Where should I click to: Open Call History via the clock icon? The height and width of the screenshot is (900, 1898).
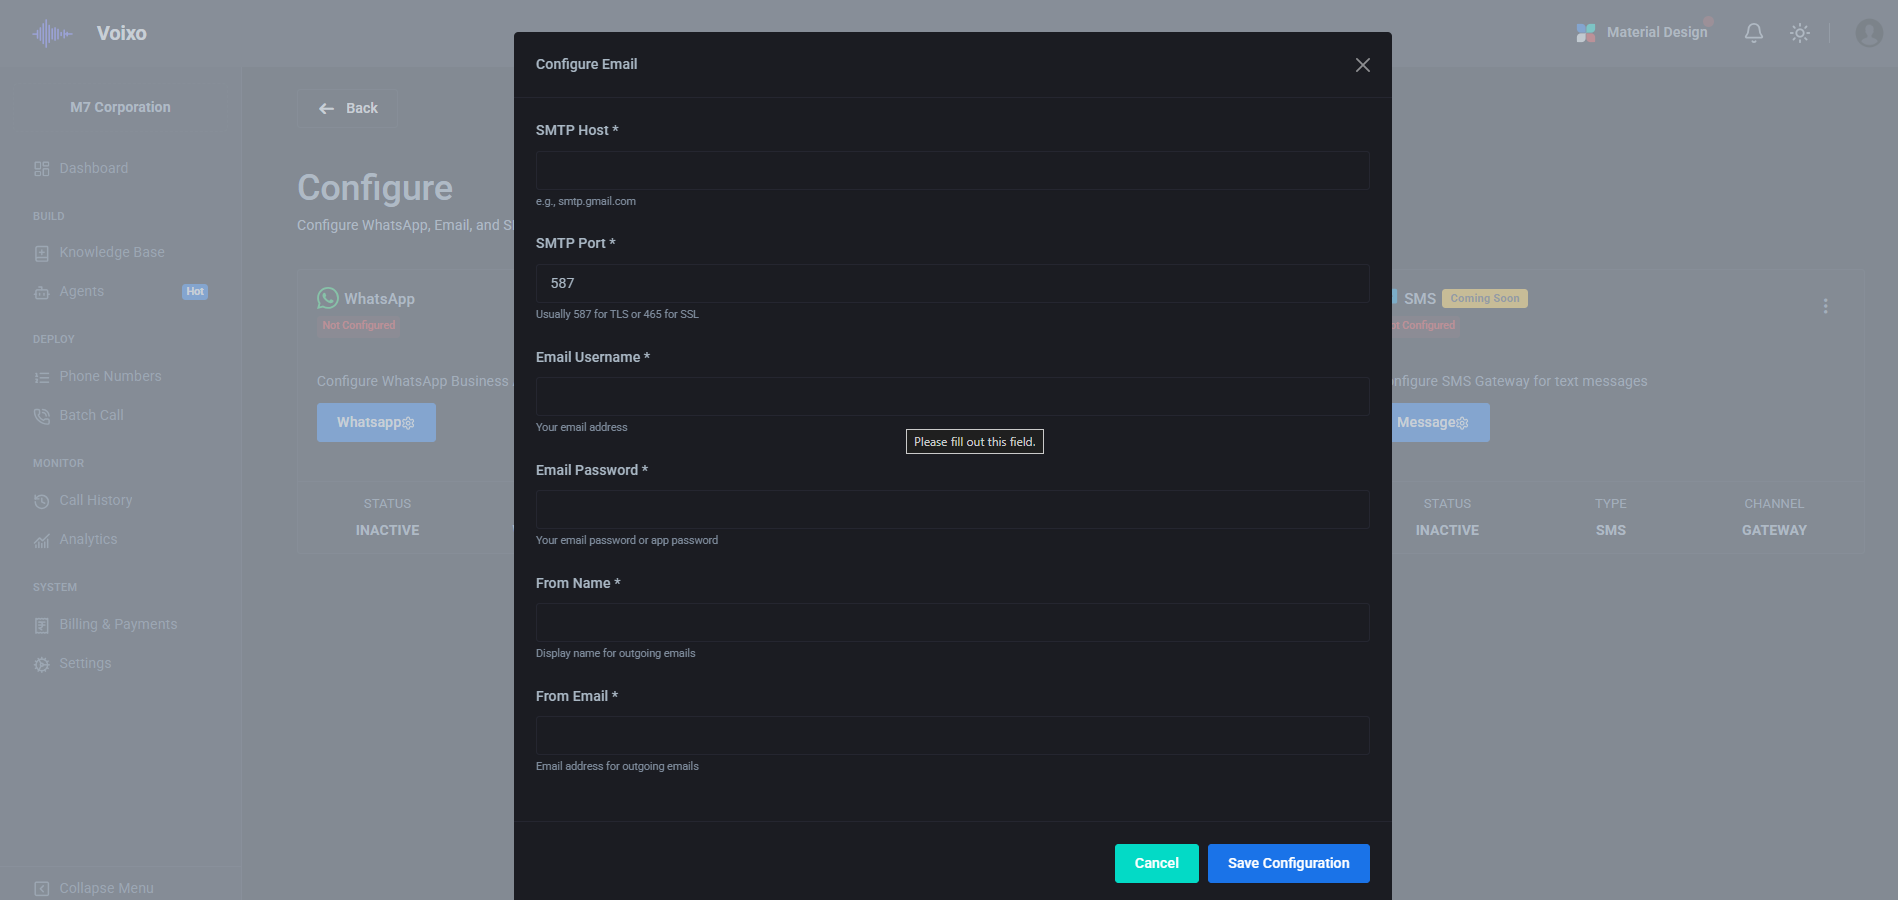coord(41,500)
